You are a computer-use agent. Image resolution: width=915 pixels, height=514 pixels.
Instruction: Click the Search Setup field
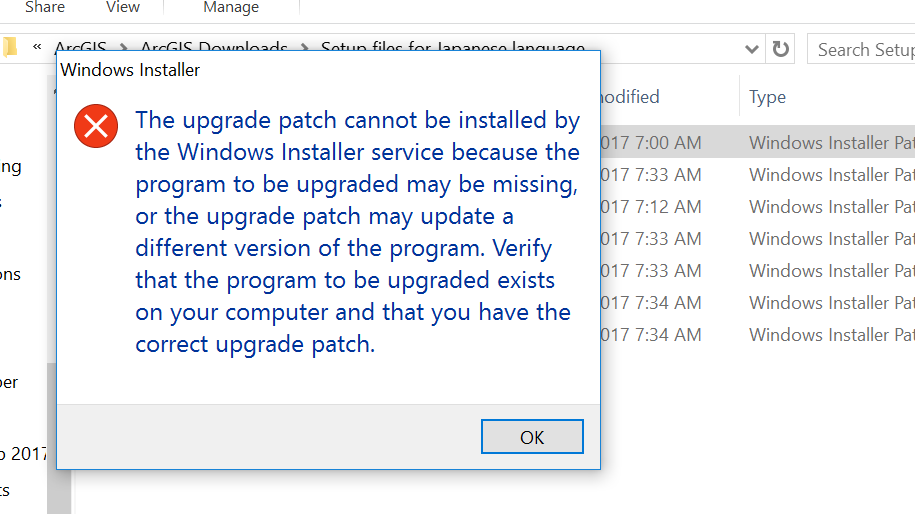click(861, 49)
